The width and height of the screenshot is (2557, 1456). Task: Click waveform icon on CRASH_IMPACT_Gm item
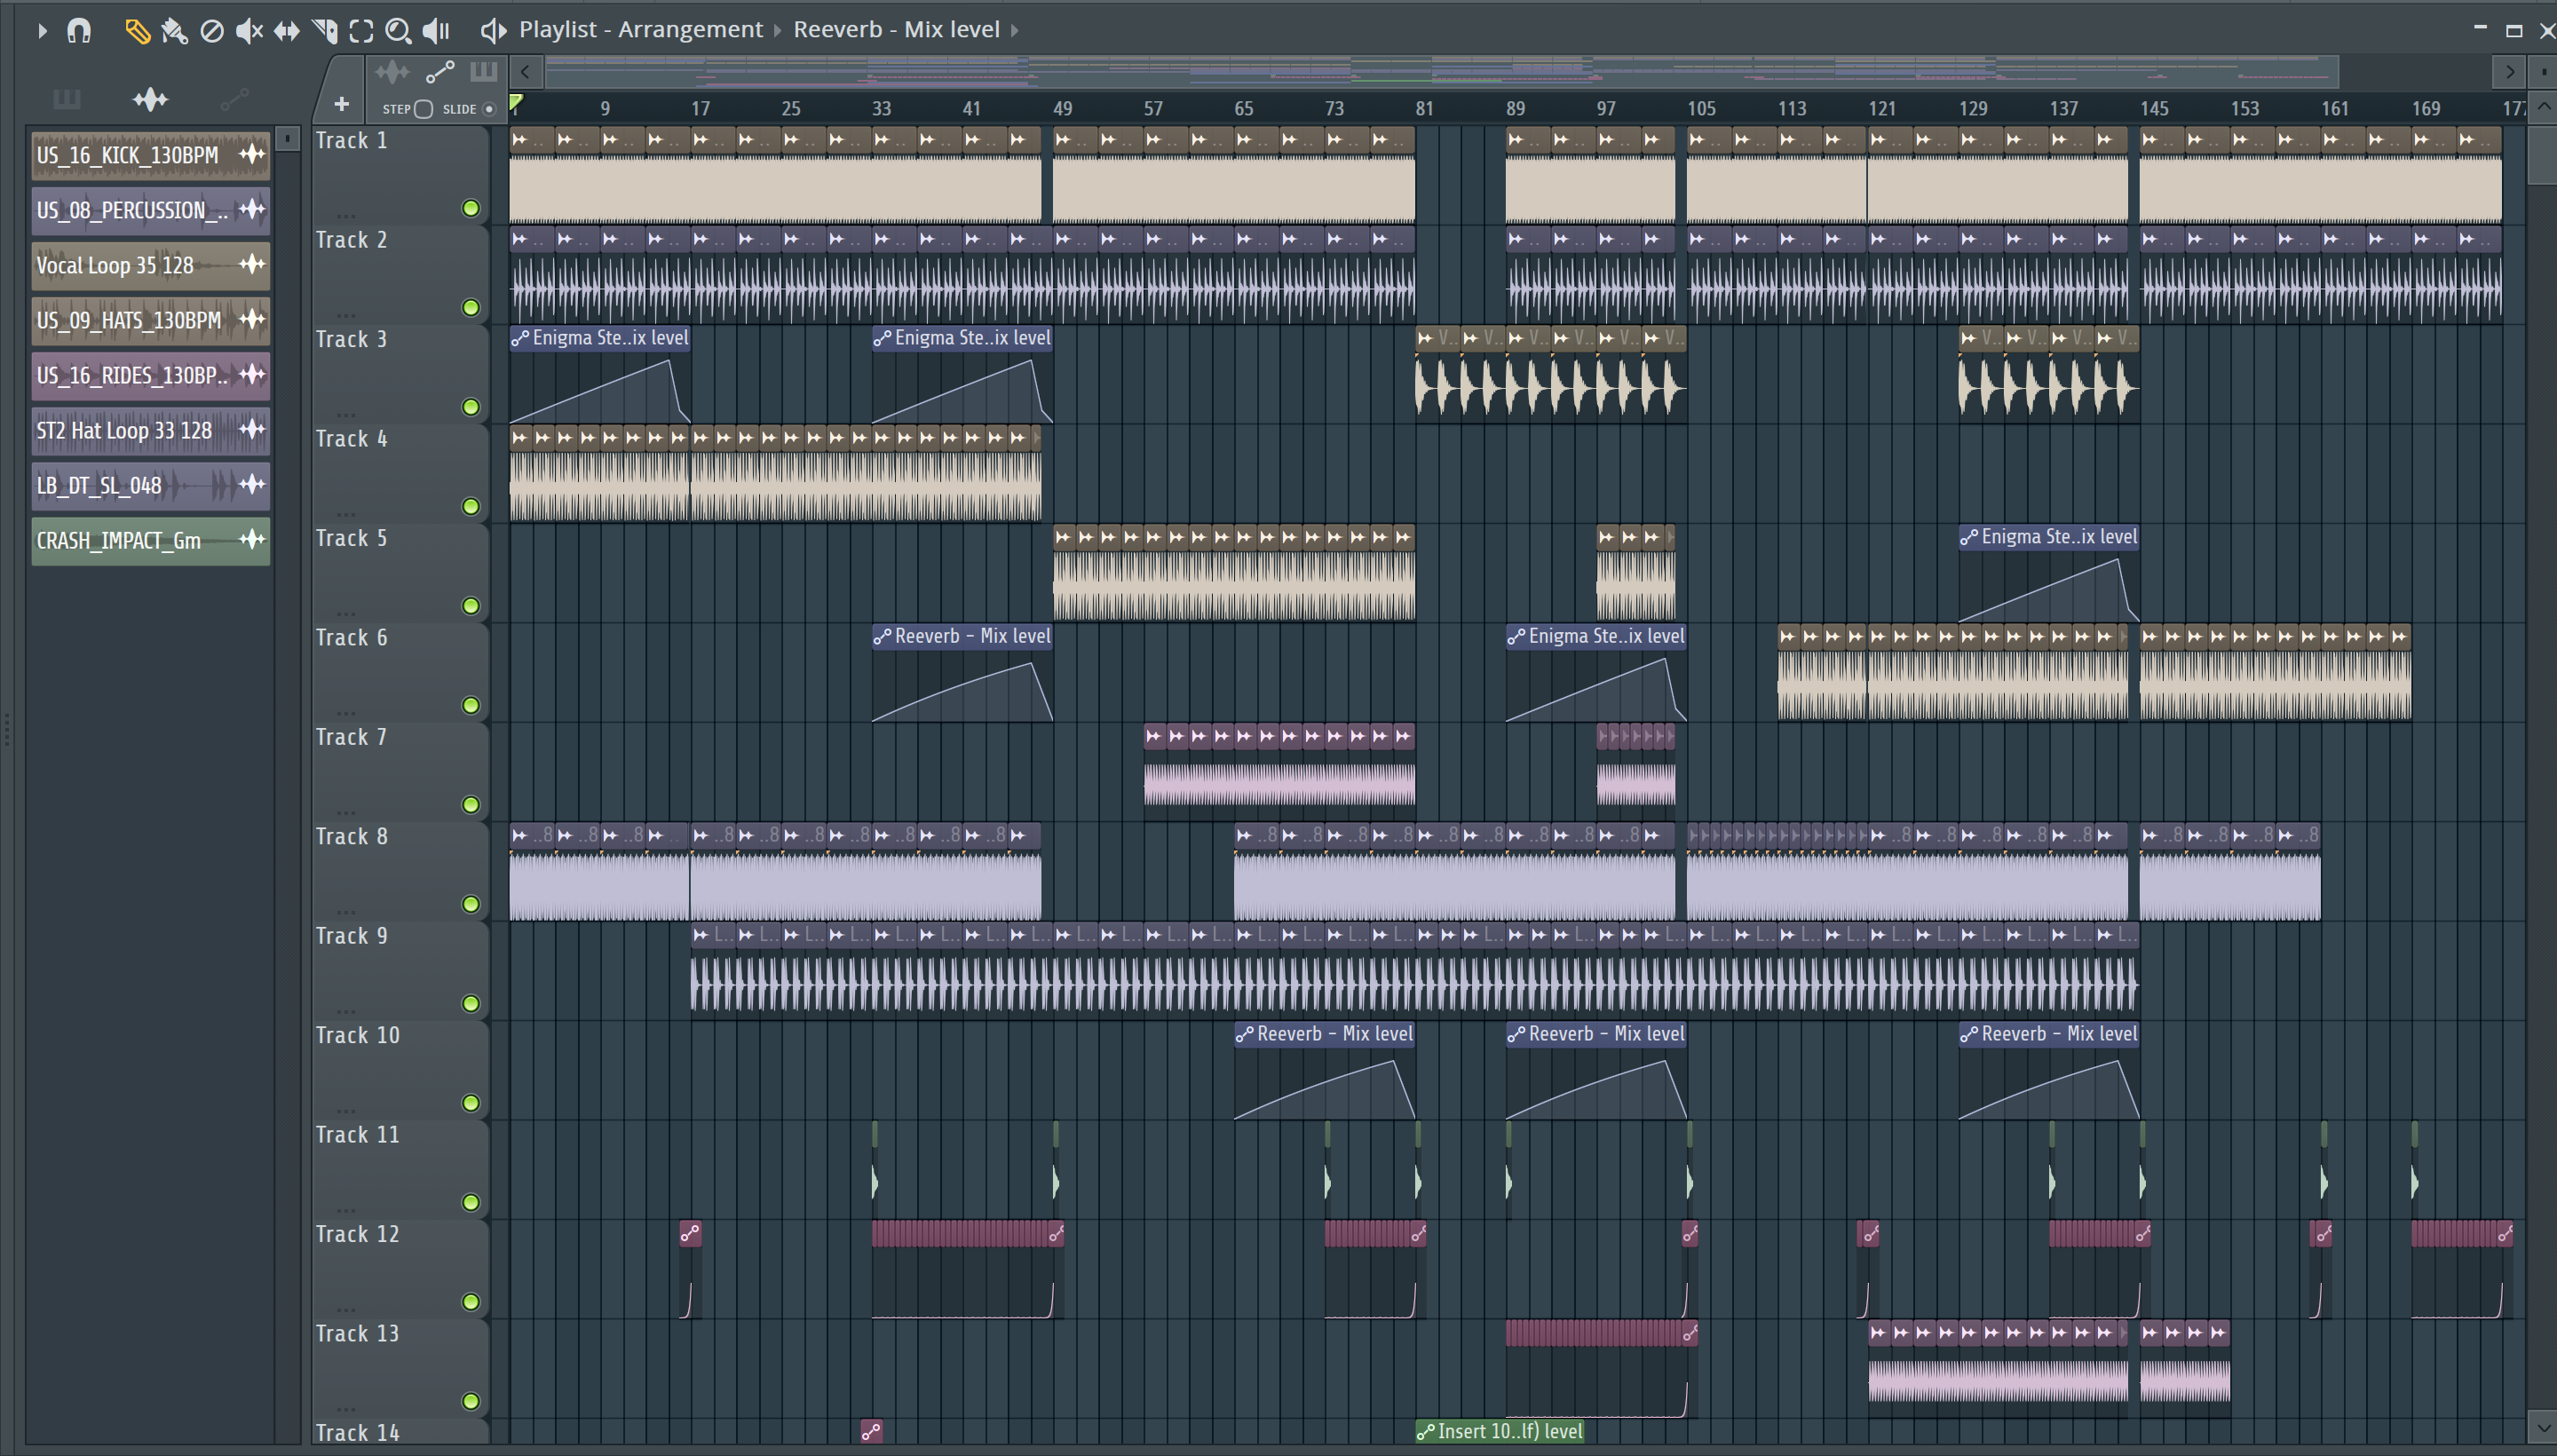tap(252, 540)
